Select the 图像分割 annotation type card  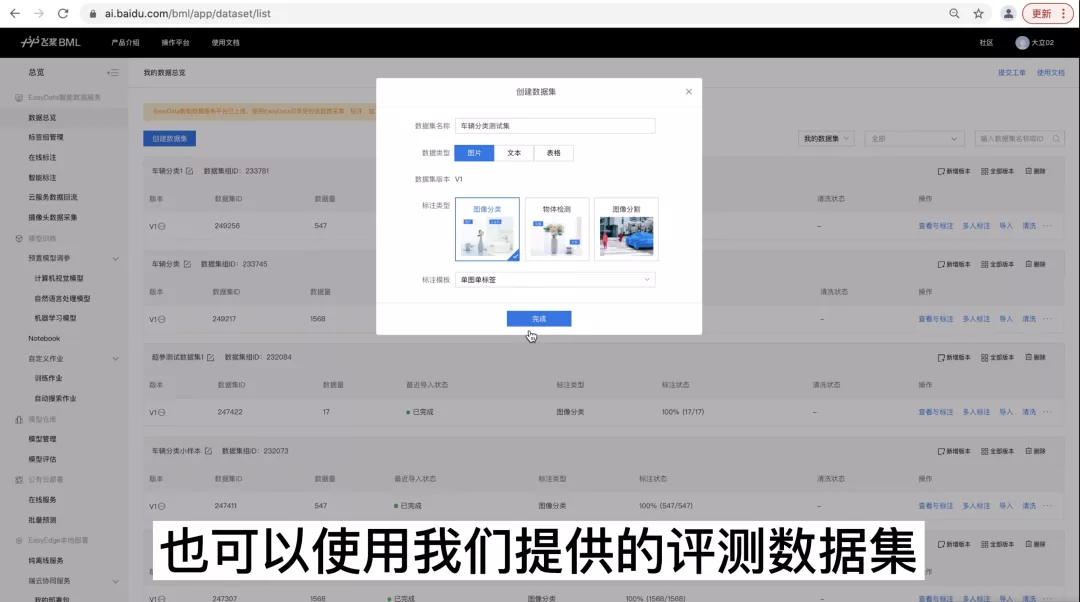626,229
